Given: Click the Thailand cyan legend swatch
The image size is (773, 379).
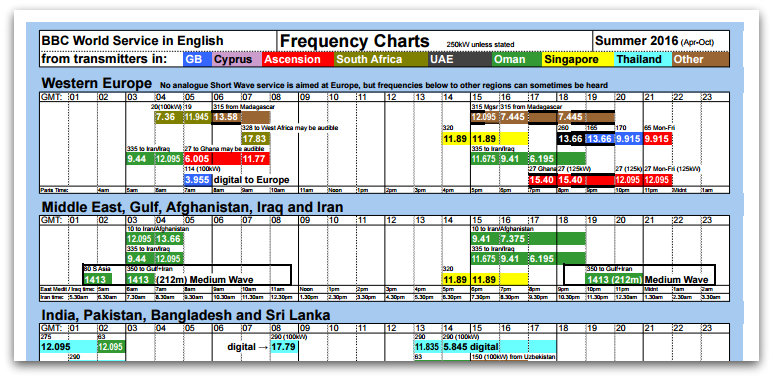Looking at the screenshot, I should 643,60.
